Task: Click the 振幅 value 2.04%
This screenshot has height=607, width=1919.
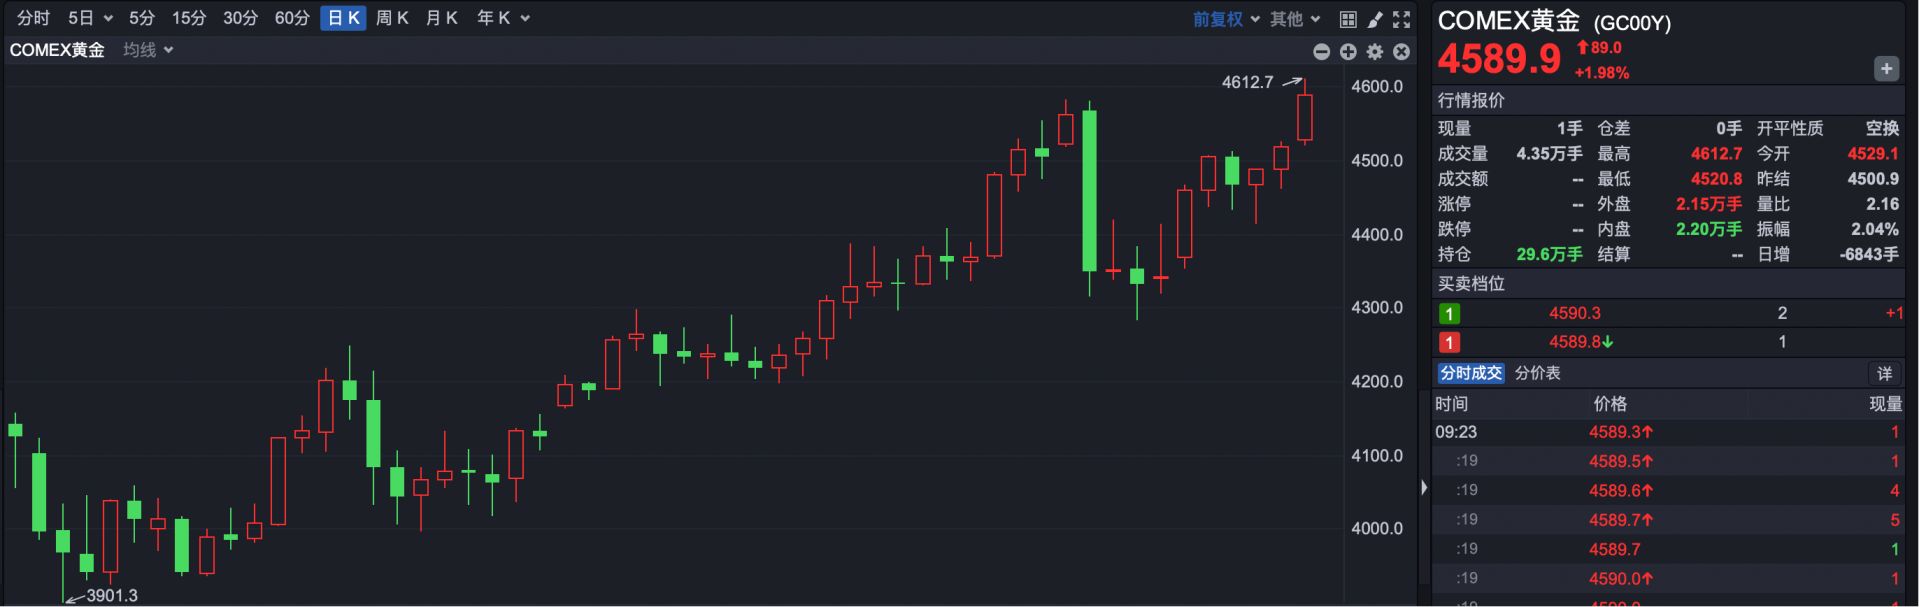Action: pyautogui.click(x=1875, y=229)
